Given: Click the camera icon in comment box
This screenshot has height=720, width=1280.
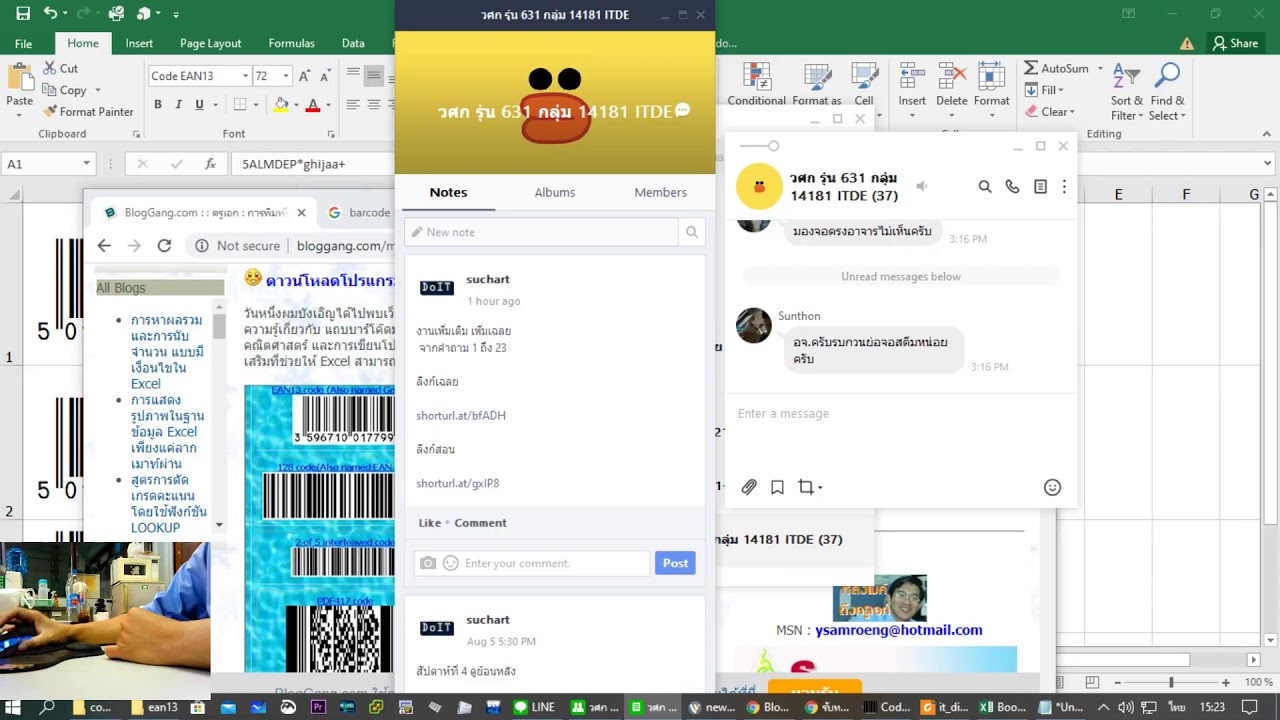Looking at the screenshot, I should 428,563.
